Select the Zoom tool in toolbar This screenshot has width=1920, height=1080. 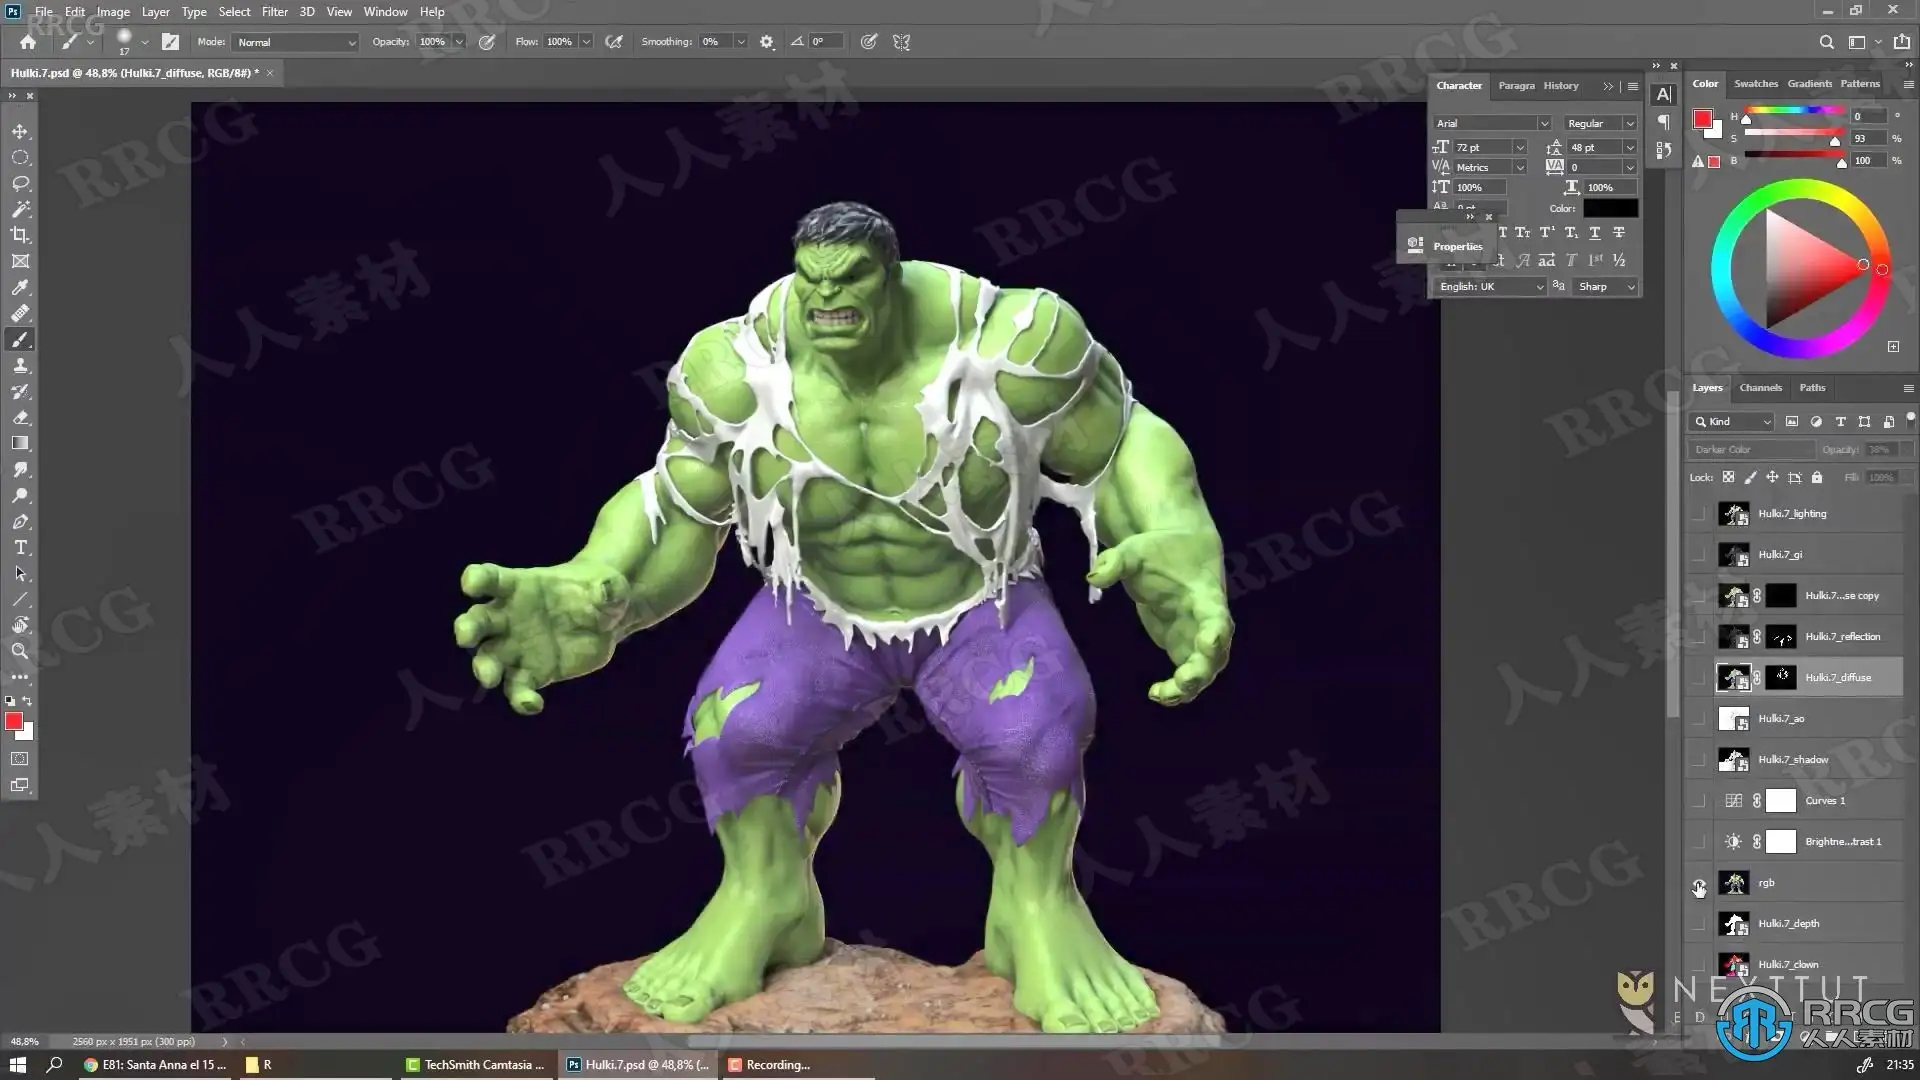(x=20, y=652)
